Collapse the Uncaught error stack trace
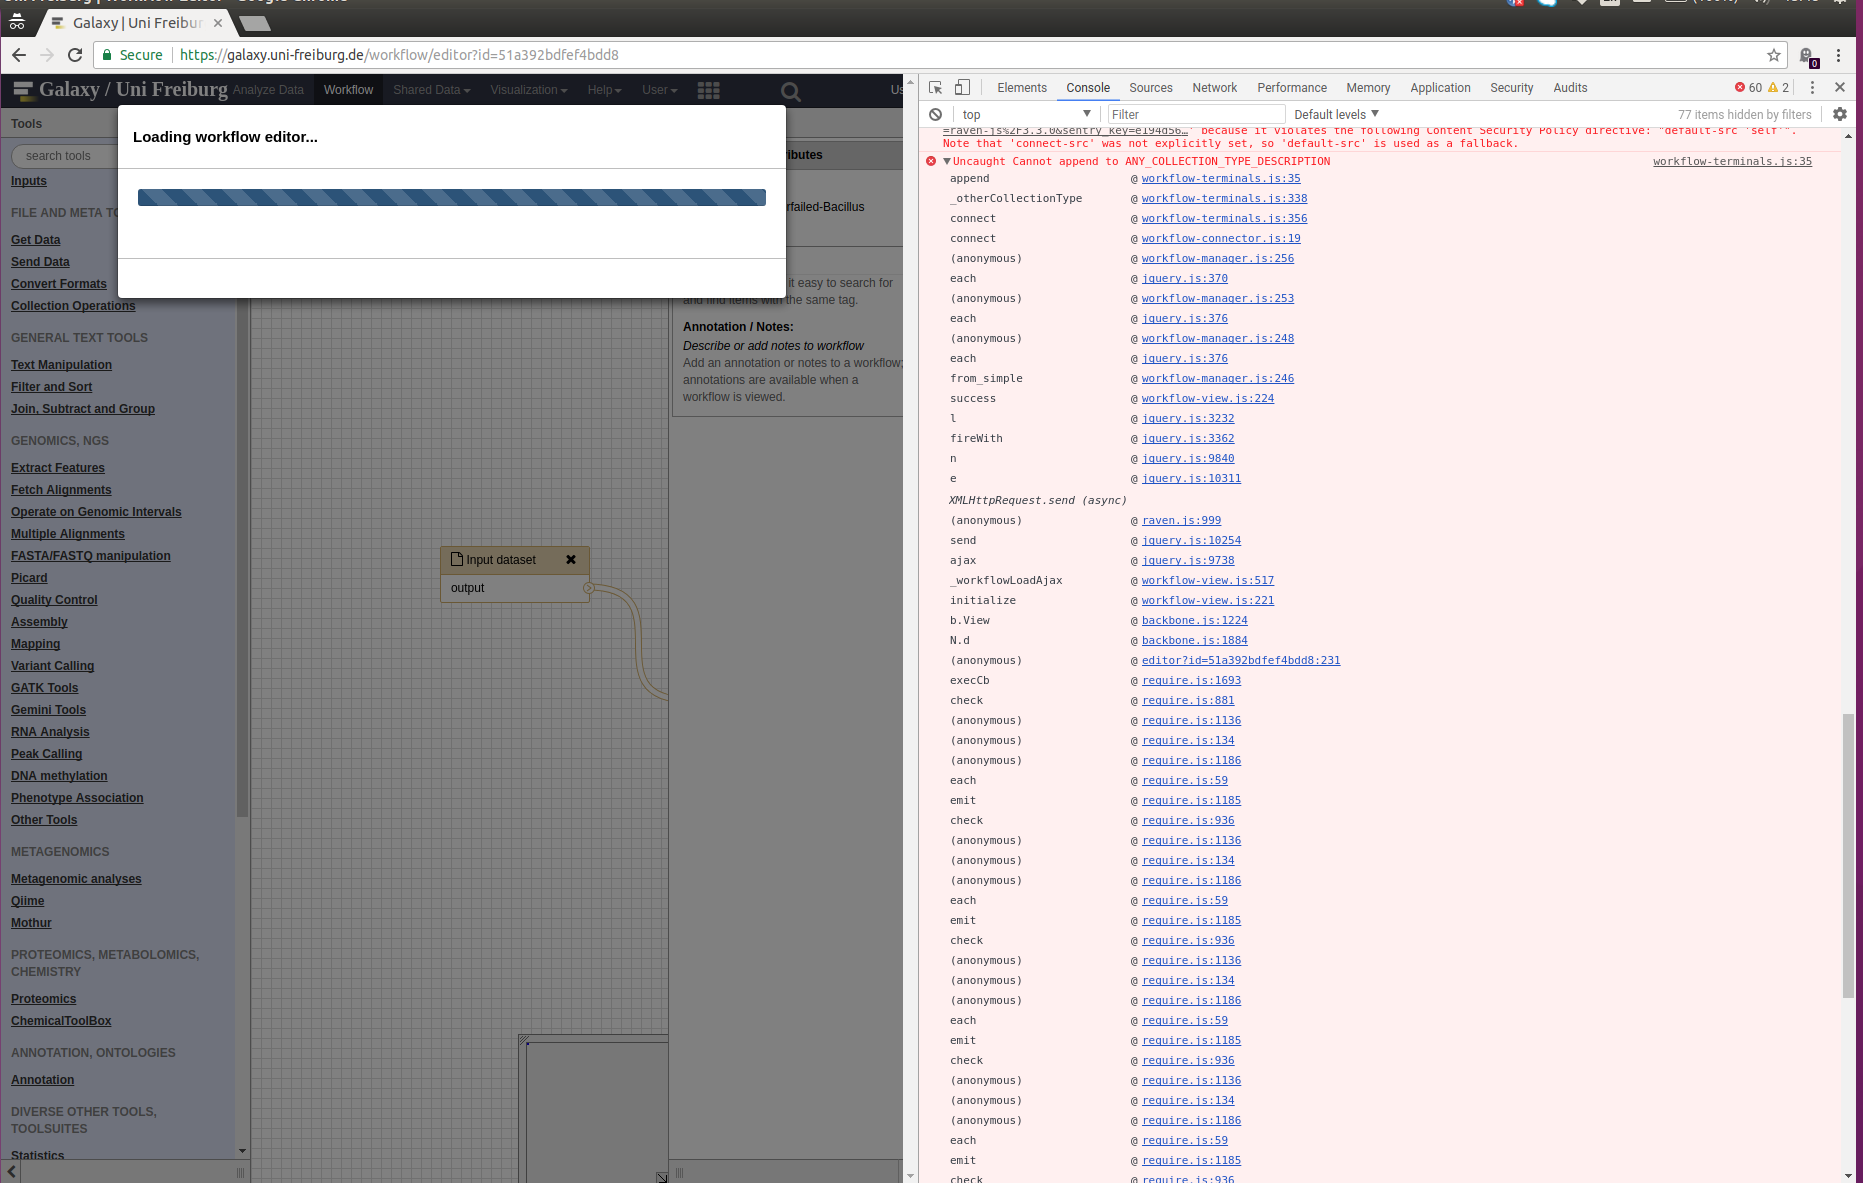 [947, 161]
